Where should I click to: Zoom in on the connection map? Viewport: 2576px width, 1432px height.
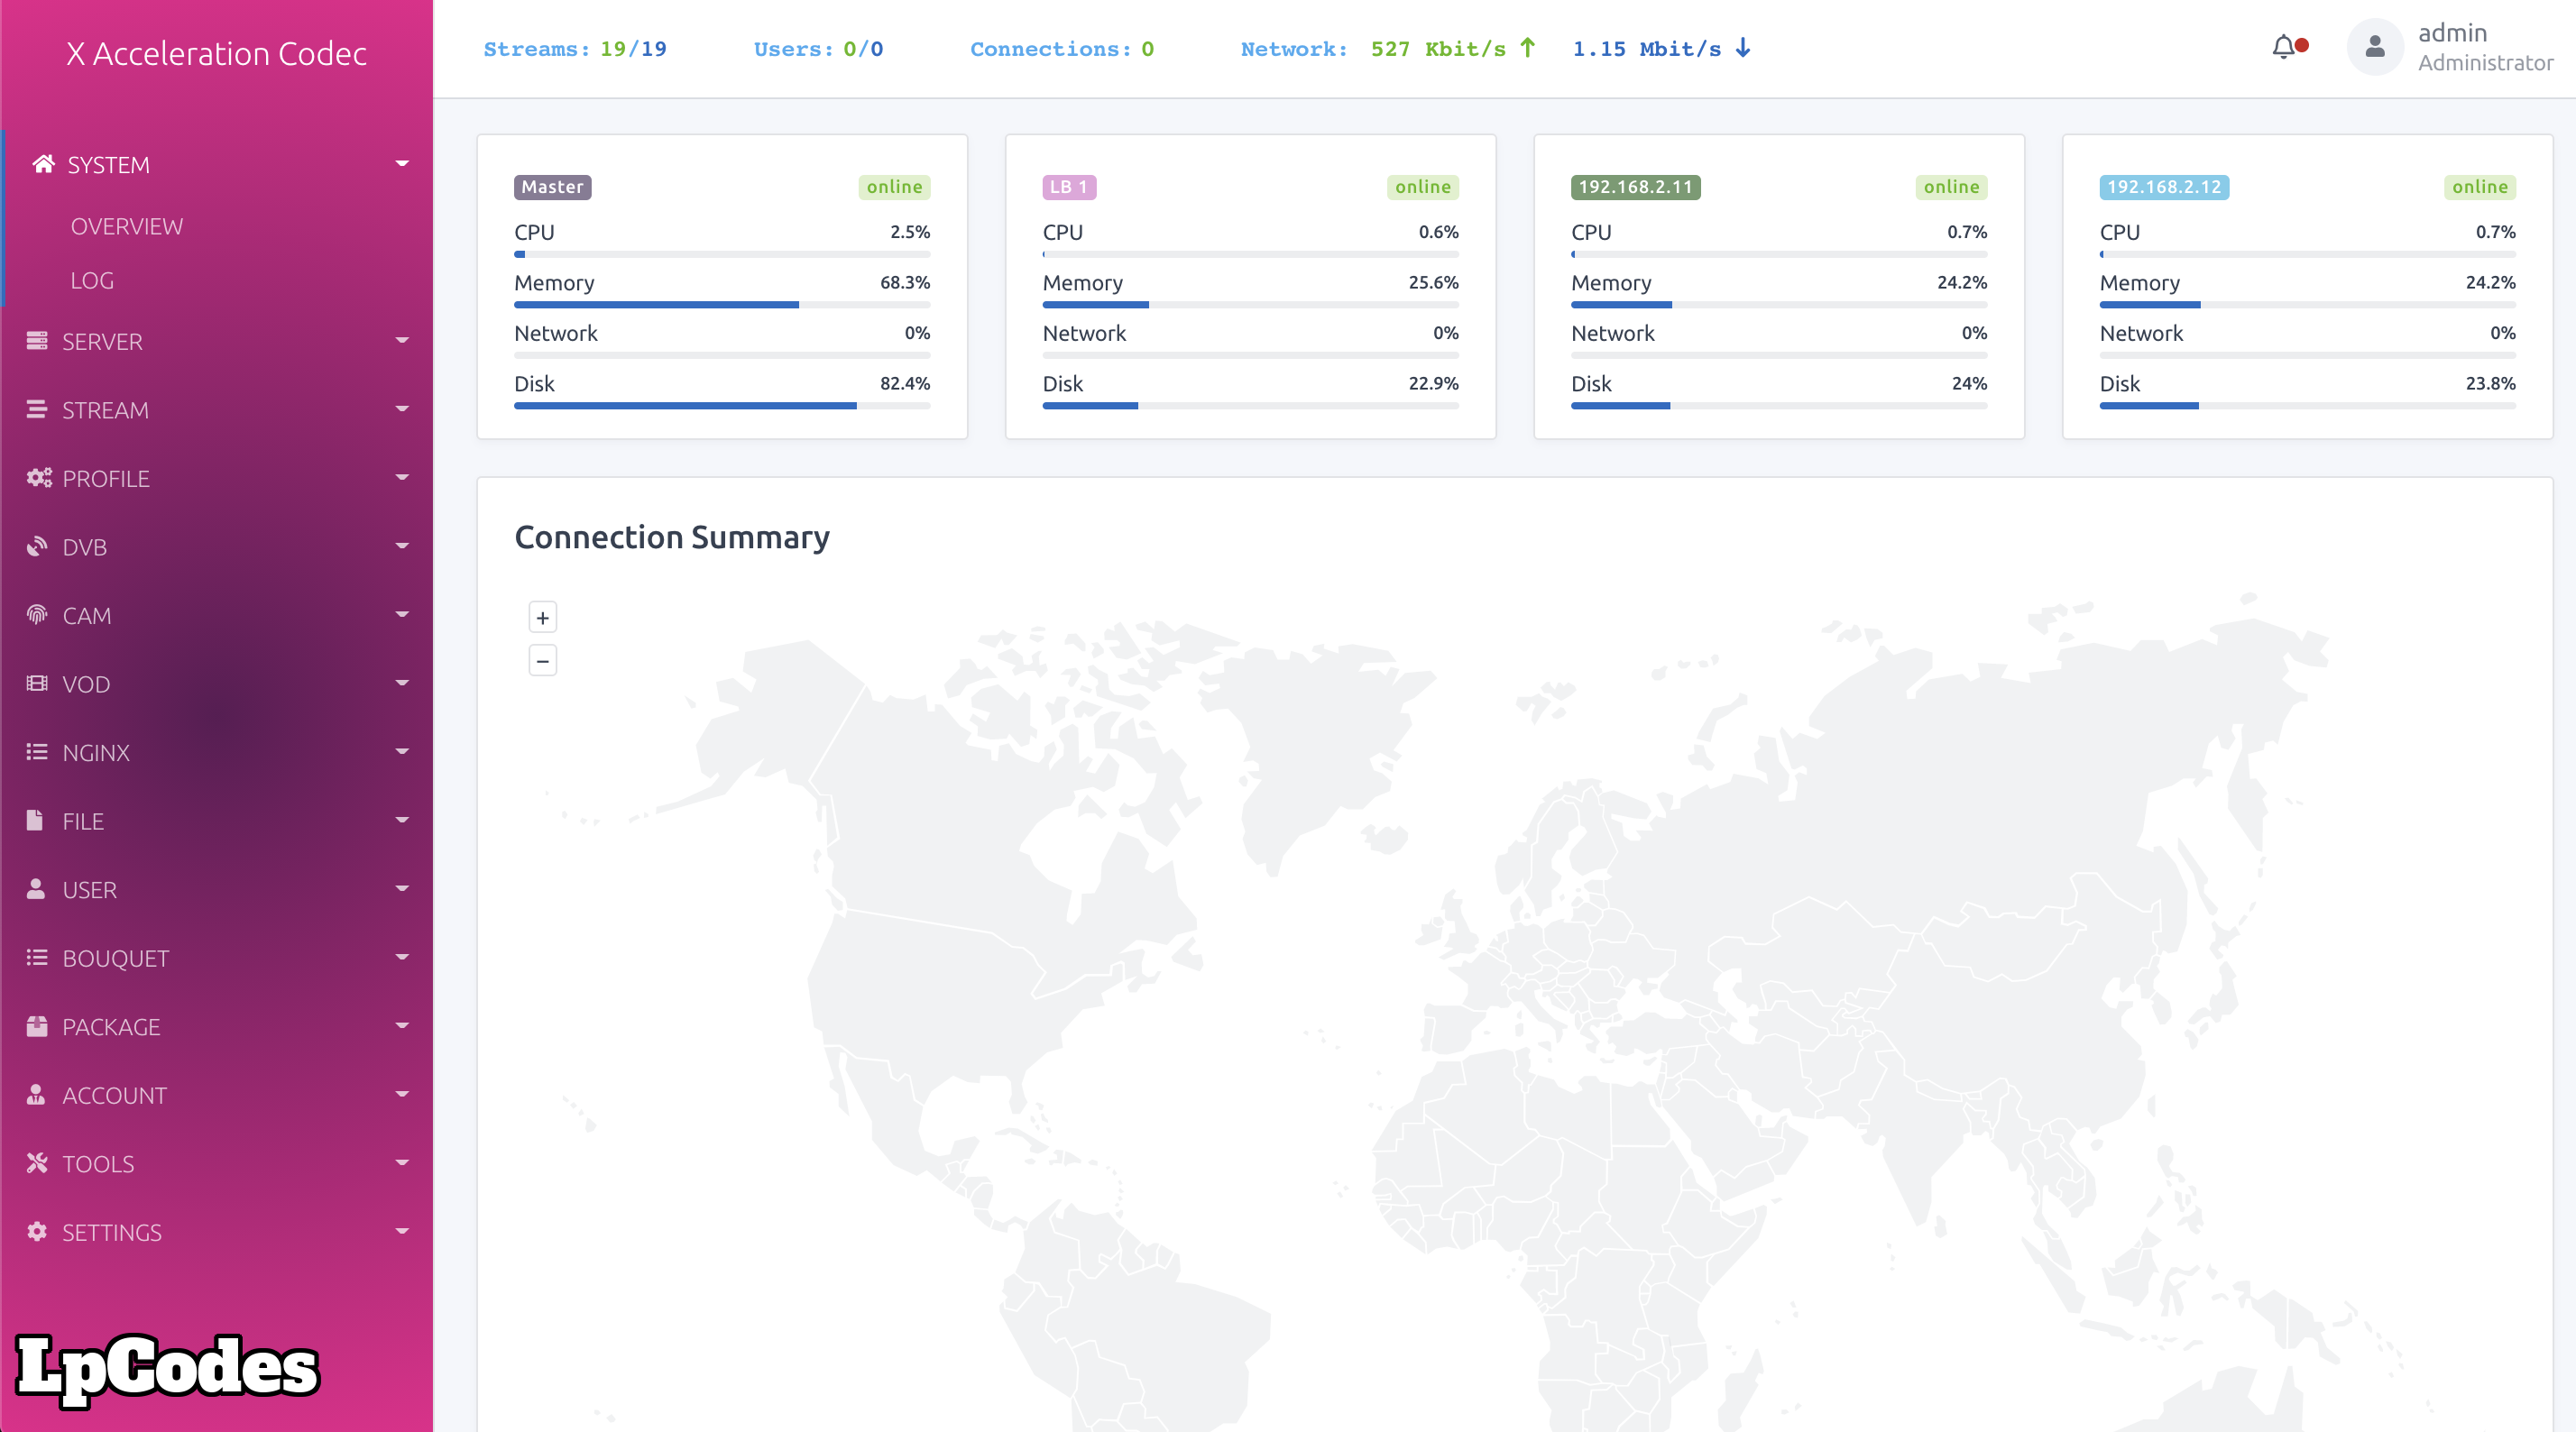point(542,618)
